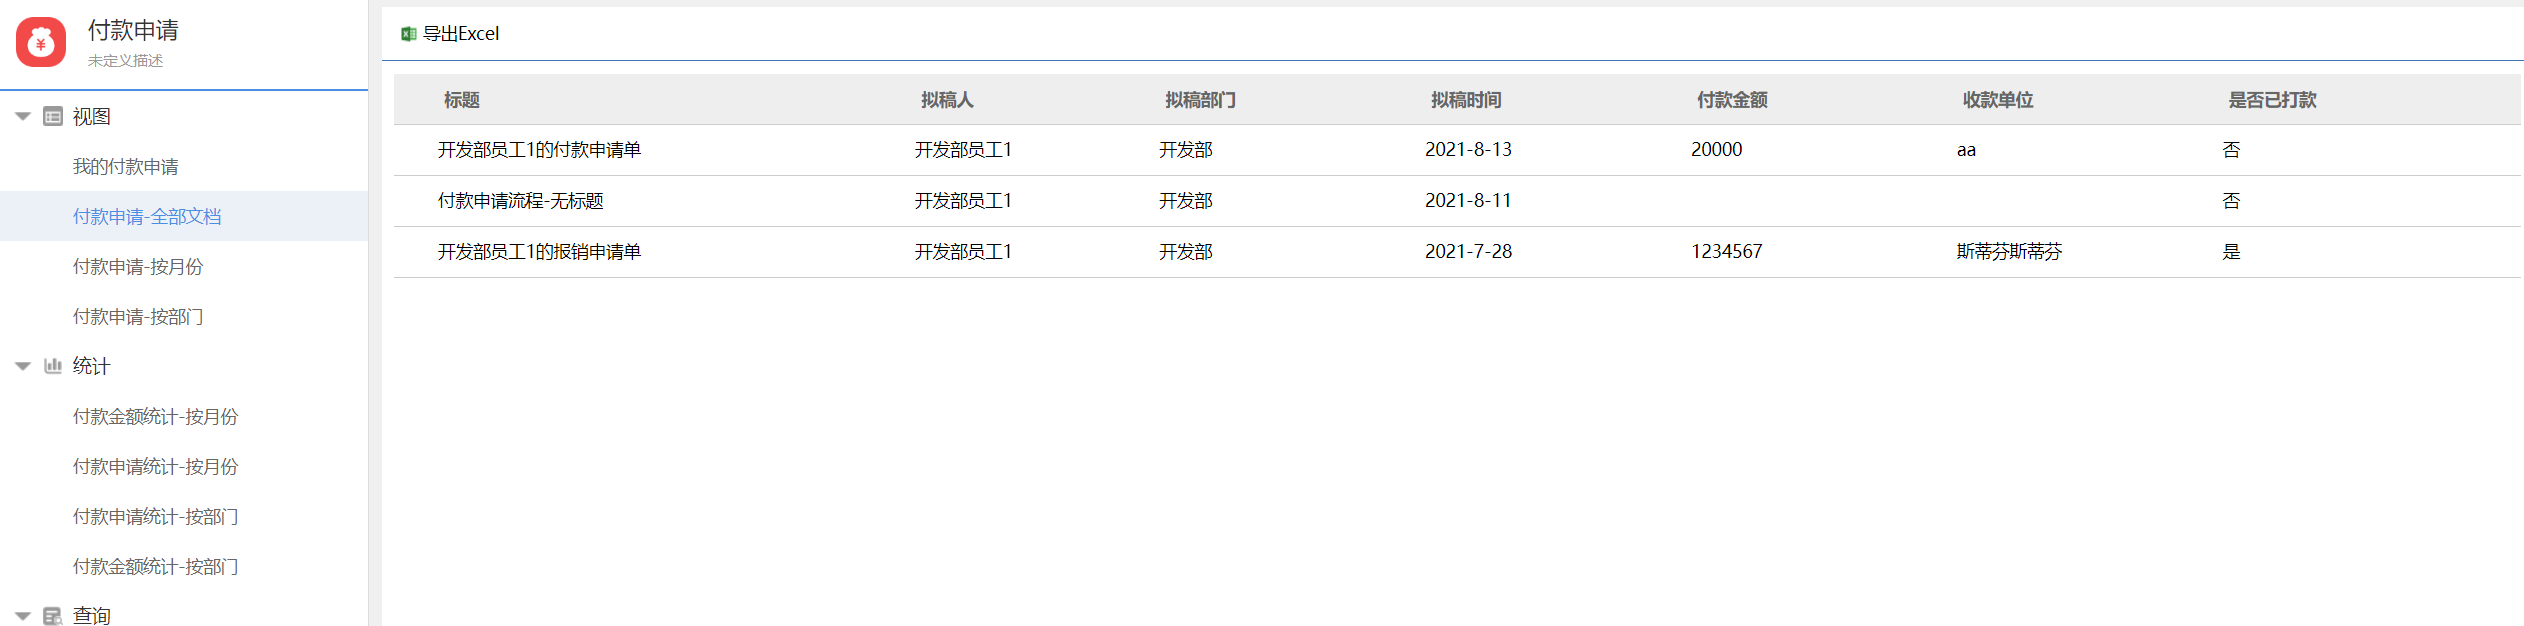Image resolution: width=2524 pixels, height=626 pixels.
Task: Open 付款申请-按部门 view
Action: [x=138, y=317]
